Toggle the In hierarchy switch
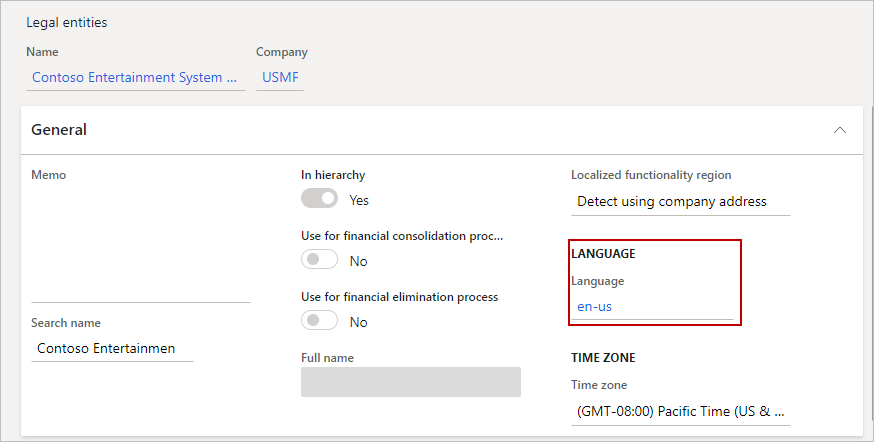Viewport: 874px width, 442px height. (x=320, y=199)
